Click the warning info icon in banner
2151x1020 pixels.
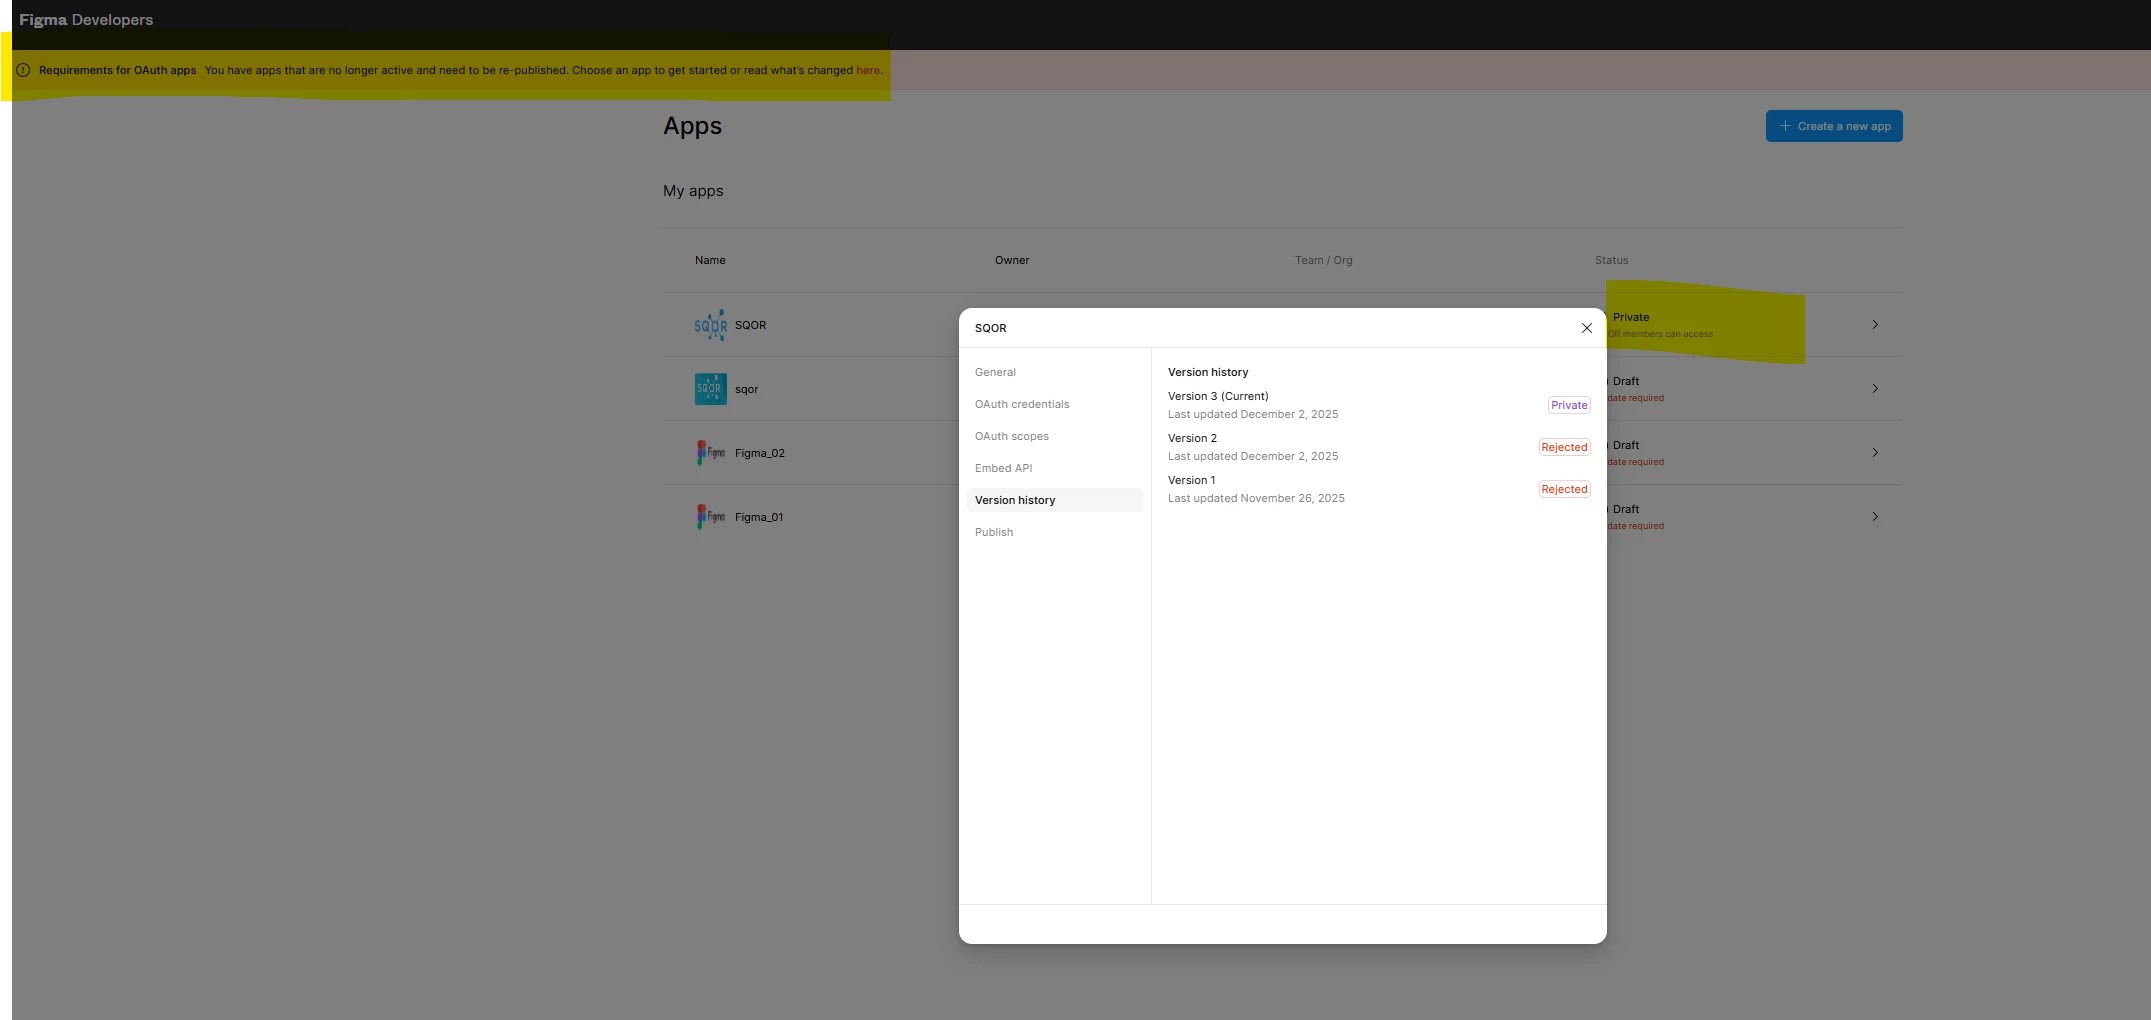(x=23, y=70)
